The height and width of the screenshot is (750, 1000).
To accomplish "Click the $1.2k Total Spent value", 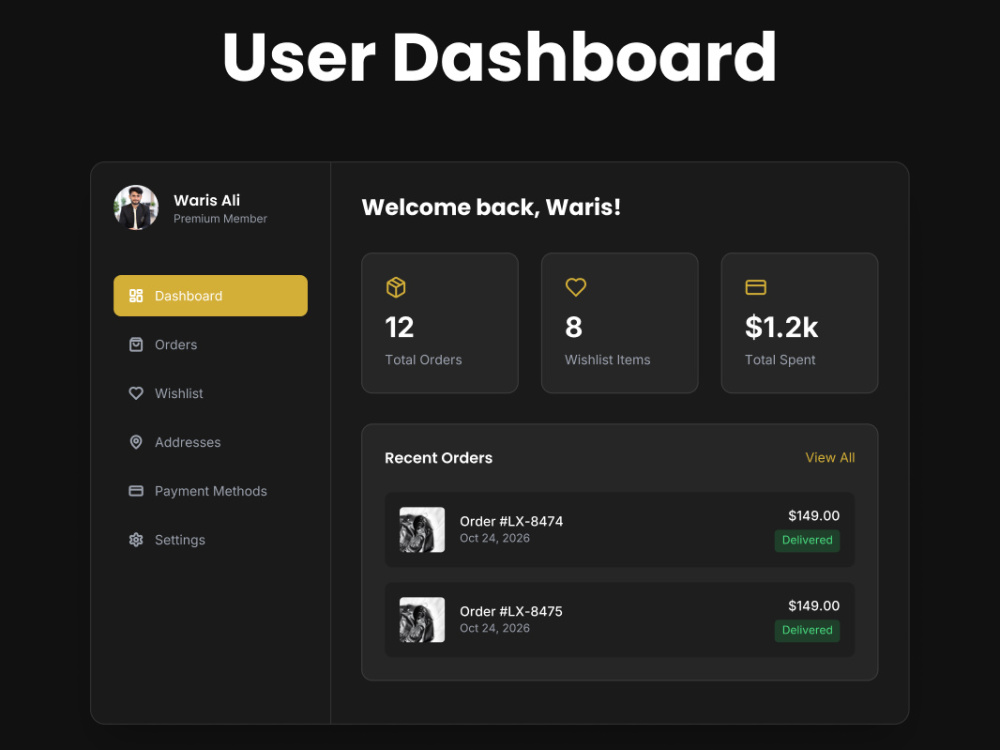I will pyautogui.click(x=781, y=327).
